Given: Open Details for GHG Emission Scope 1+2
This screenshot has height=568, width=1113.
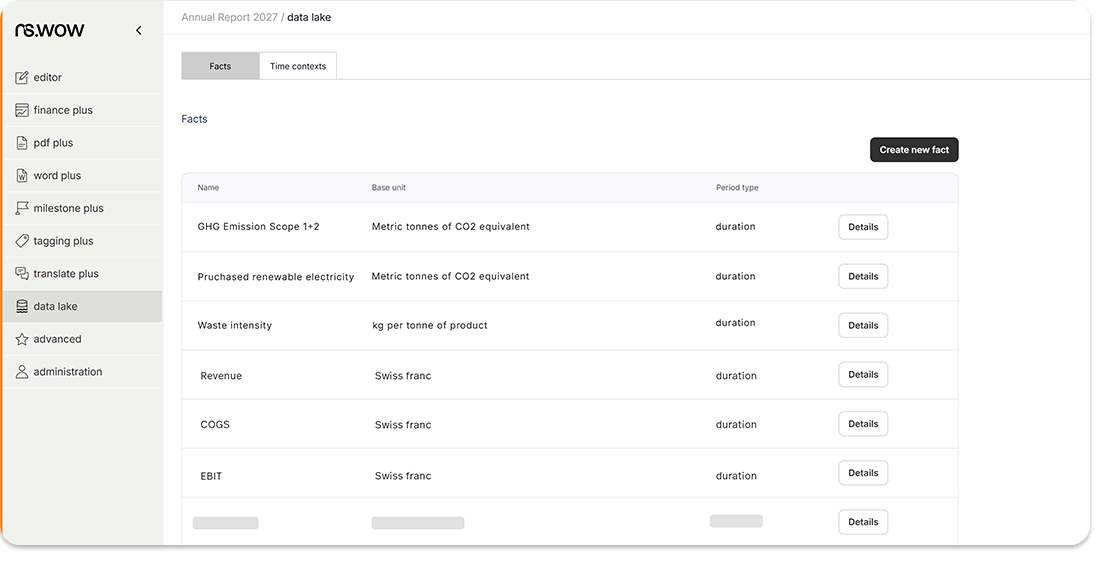Looking at the screenshot, I should tap(862, 227).
